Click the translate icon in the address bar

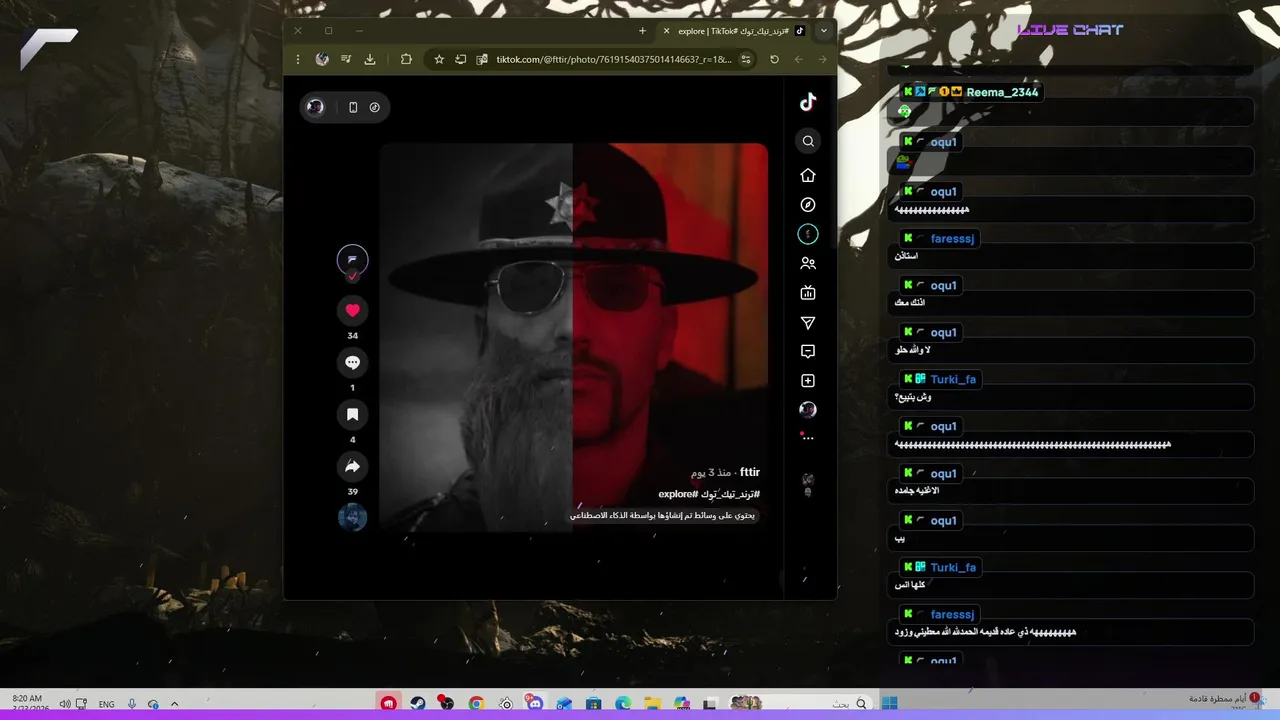tap(482, 59)
